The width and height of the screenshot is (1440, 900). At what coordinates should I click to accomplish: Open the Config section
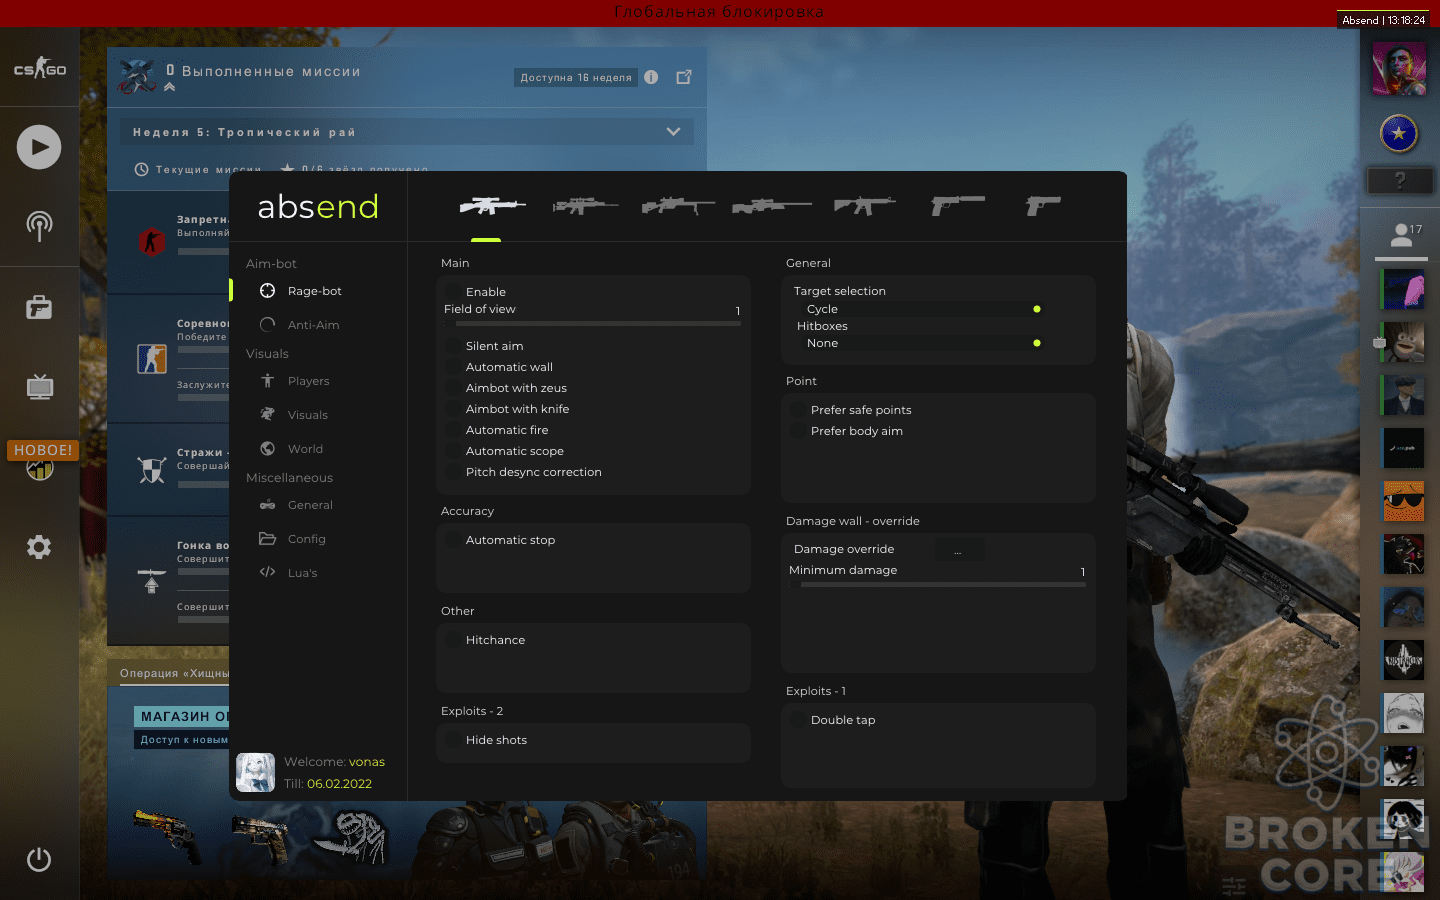293,539
